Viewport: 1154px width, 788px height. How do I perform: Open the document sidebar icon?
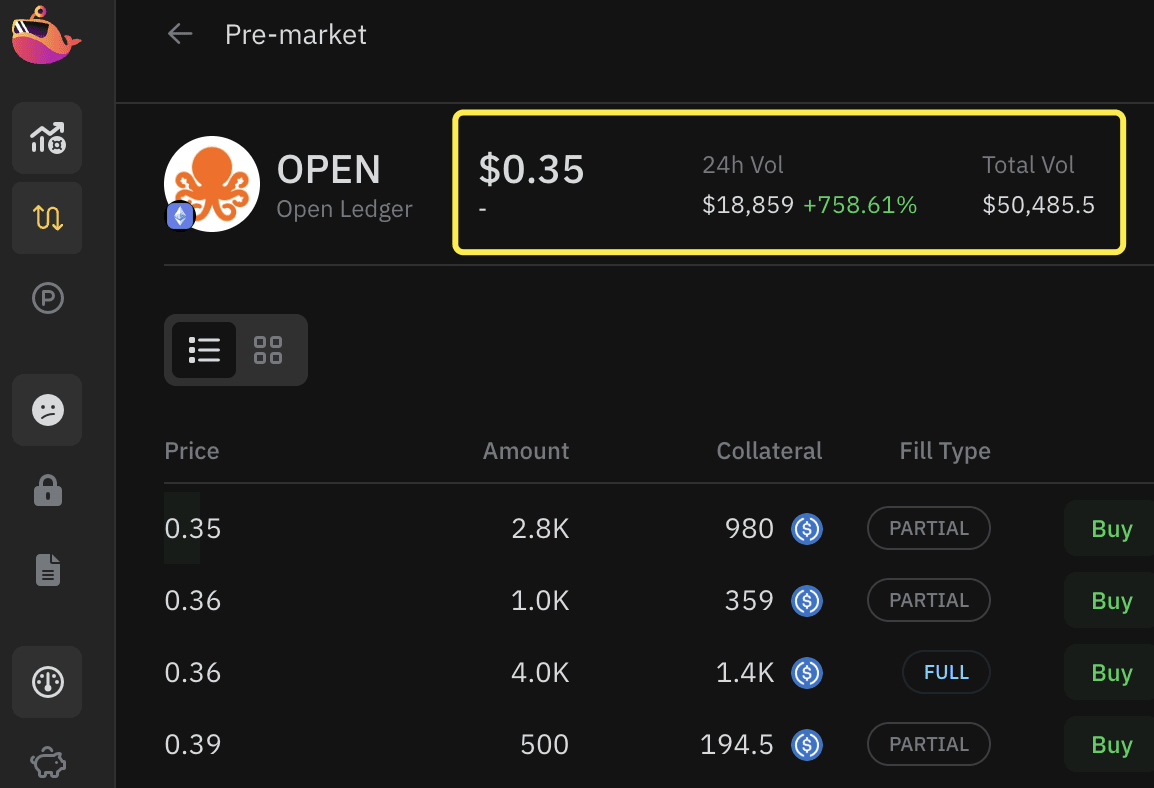pyautogui.click(x=47, y=570)
